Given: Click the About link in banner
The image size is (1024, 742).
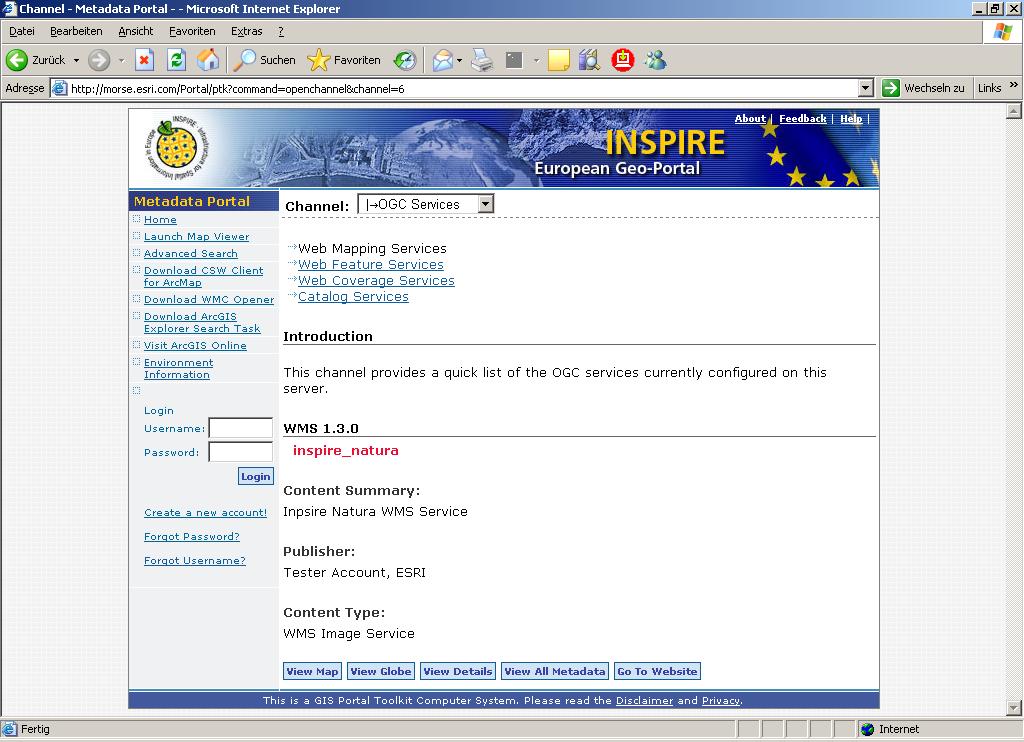Looking at the screenshot, I should [750, 118].
